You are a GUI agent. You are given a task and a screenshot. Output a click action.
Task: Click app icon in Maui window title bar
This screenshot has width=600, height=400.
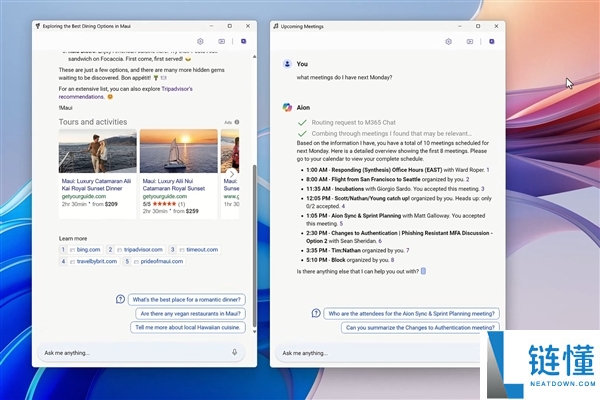(38, 26)
